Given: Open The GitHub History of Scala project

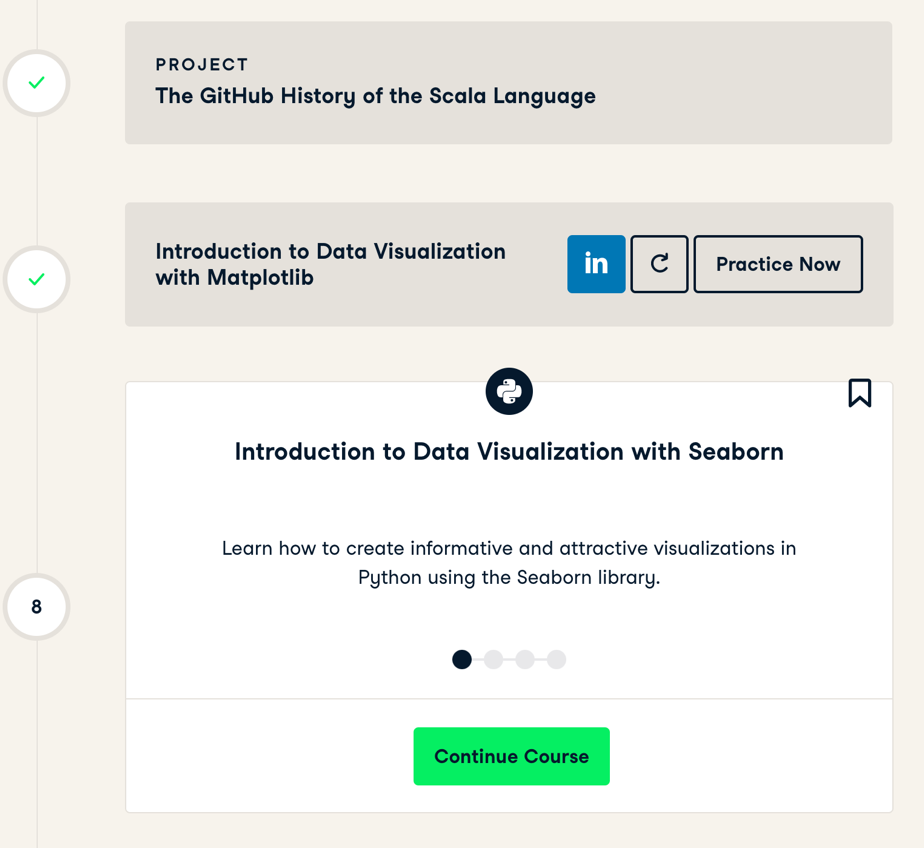Looking at the screenshot, I should tap(375, 96).
